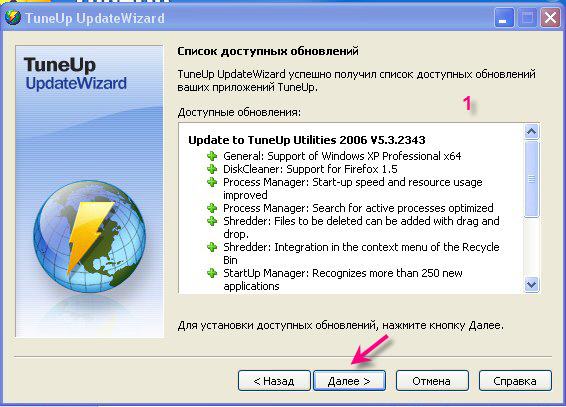
Task: Select text "General: Support of Windows XP Professional x64"
Action: click(342, 156)
